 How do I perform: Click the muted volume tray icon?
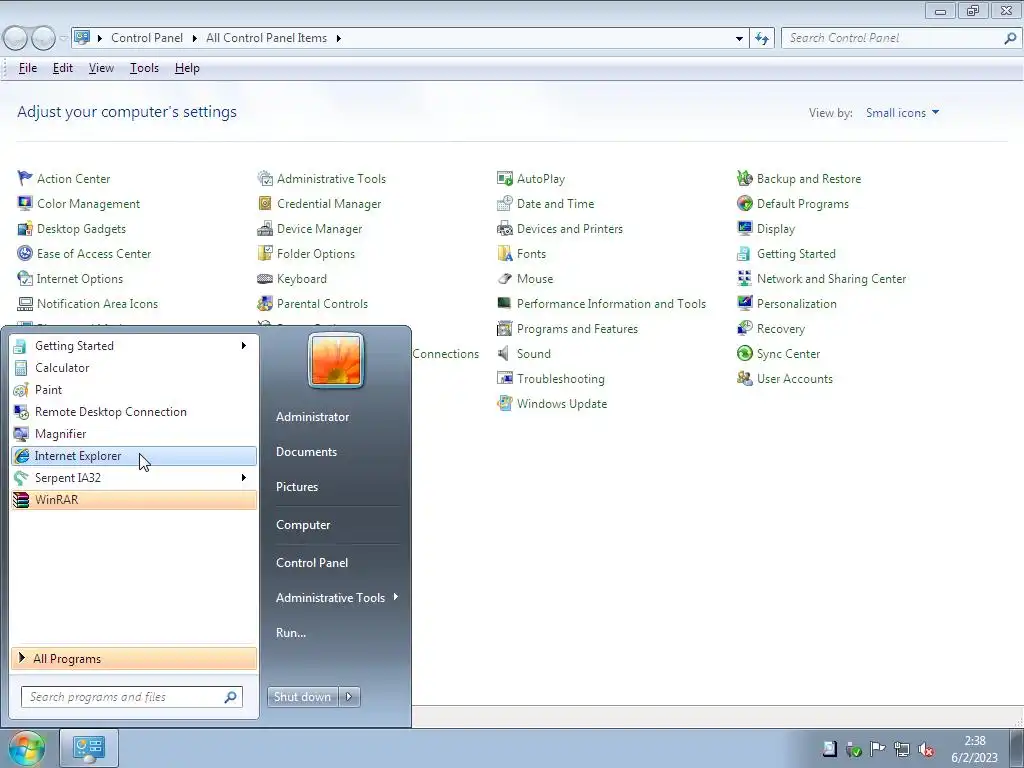(x=926, y=749)
